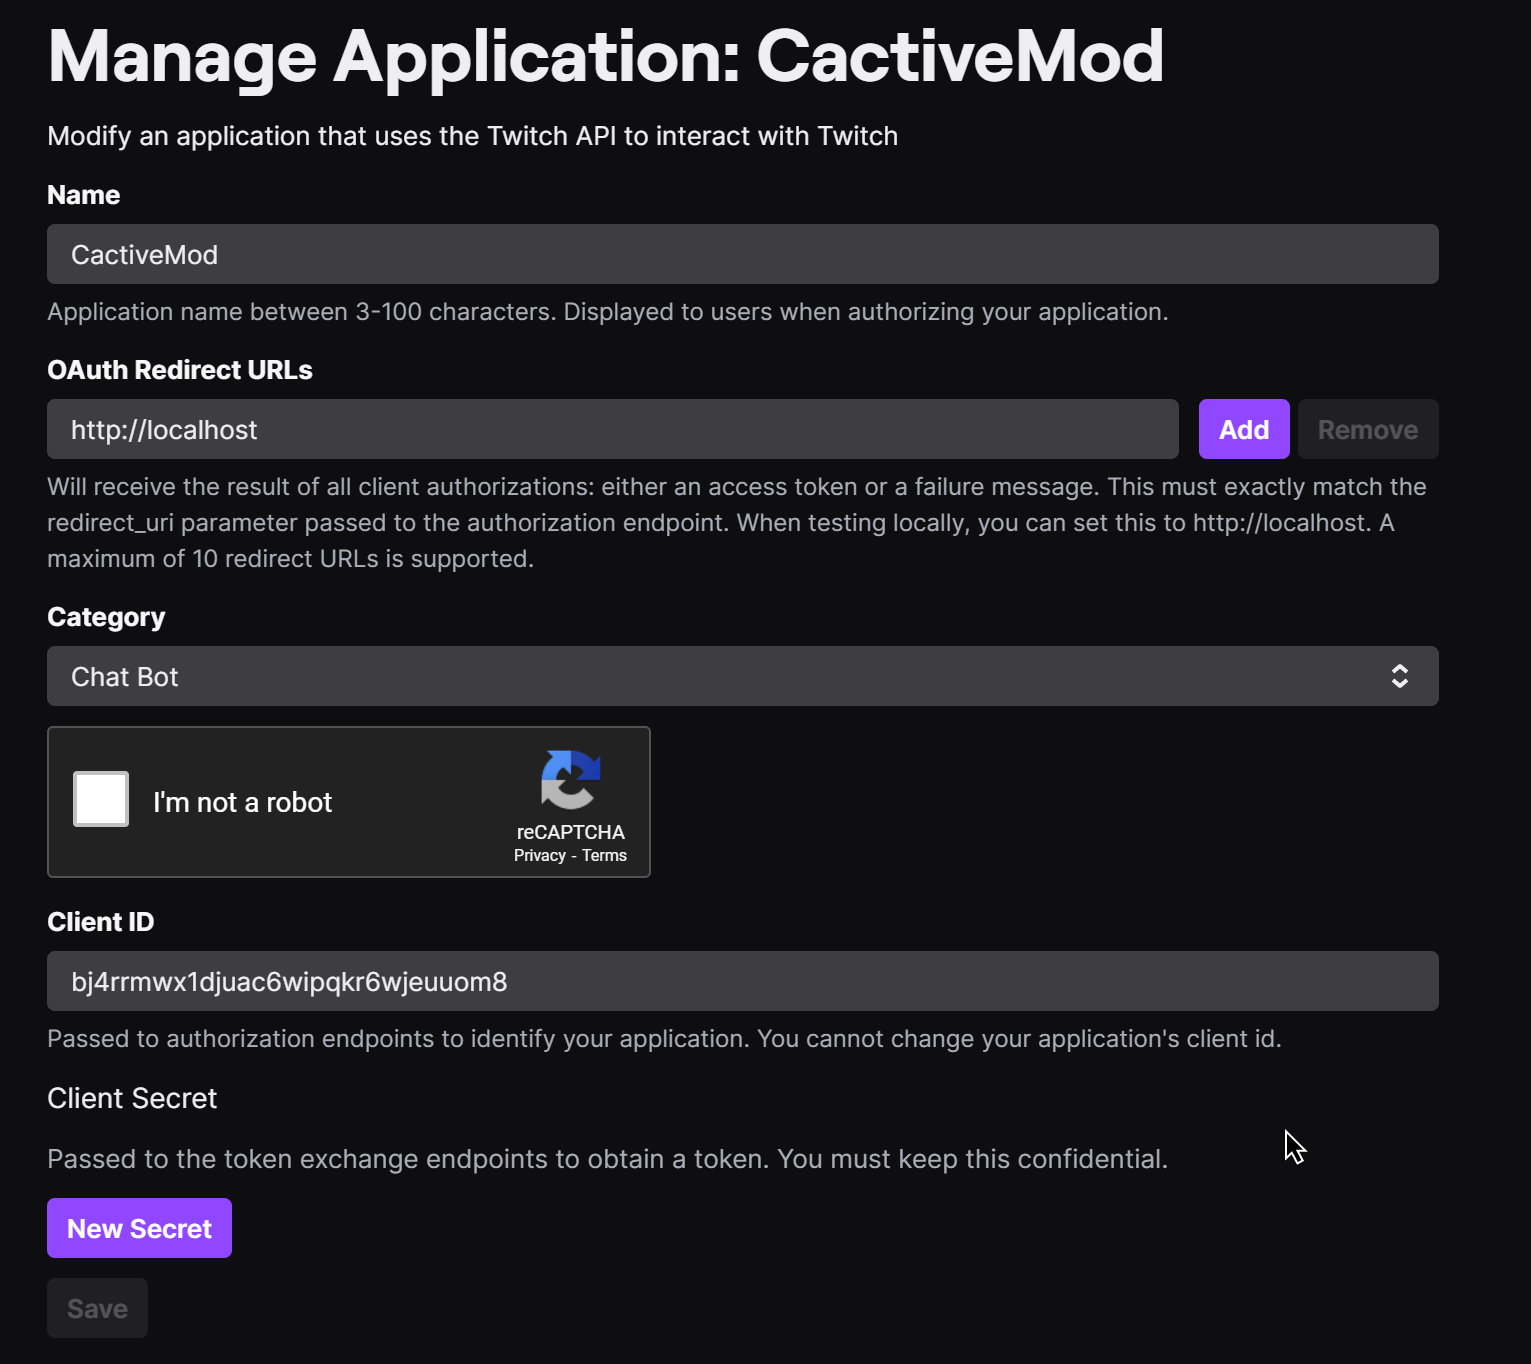Image resolution: width=1531 pixels, height=1364 pixels.
Task: Click the Name label above the field
Action: pyautogui.click(x=84, y=195)
